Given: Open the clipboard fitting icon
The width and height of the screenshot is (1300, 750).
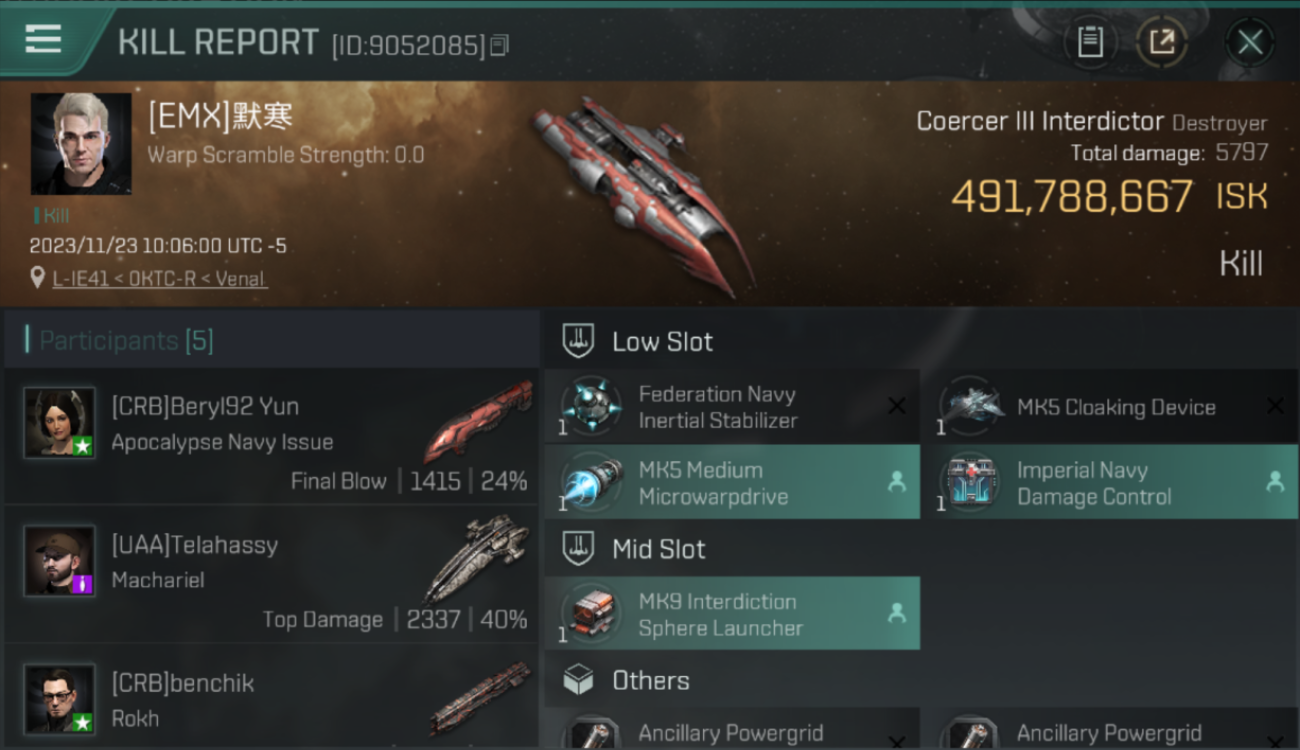Looking at the screenshot, I should click(1090, 42).
